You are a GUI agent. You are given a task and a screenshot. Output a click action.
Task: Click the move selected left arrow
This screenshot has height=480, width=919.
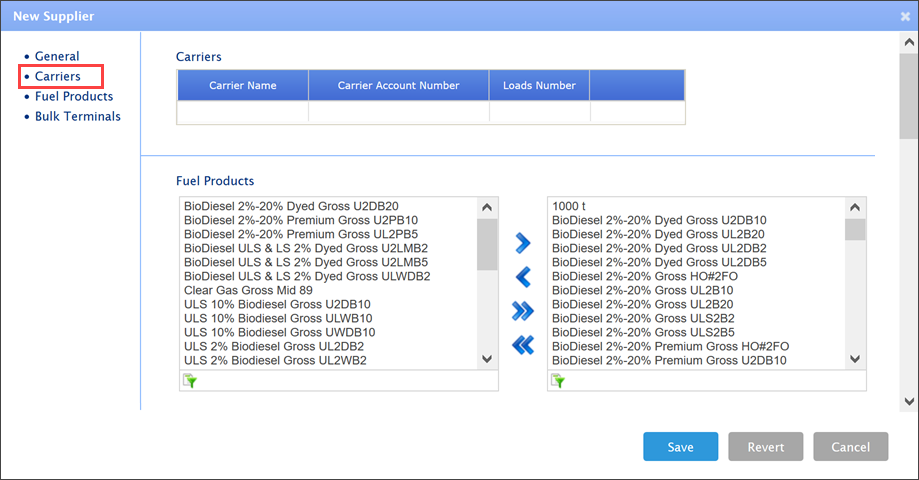(x=522, y=277)
